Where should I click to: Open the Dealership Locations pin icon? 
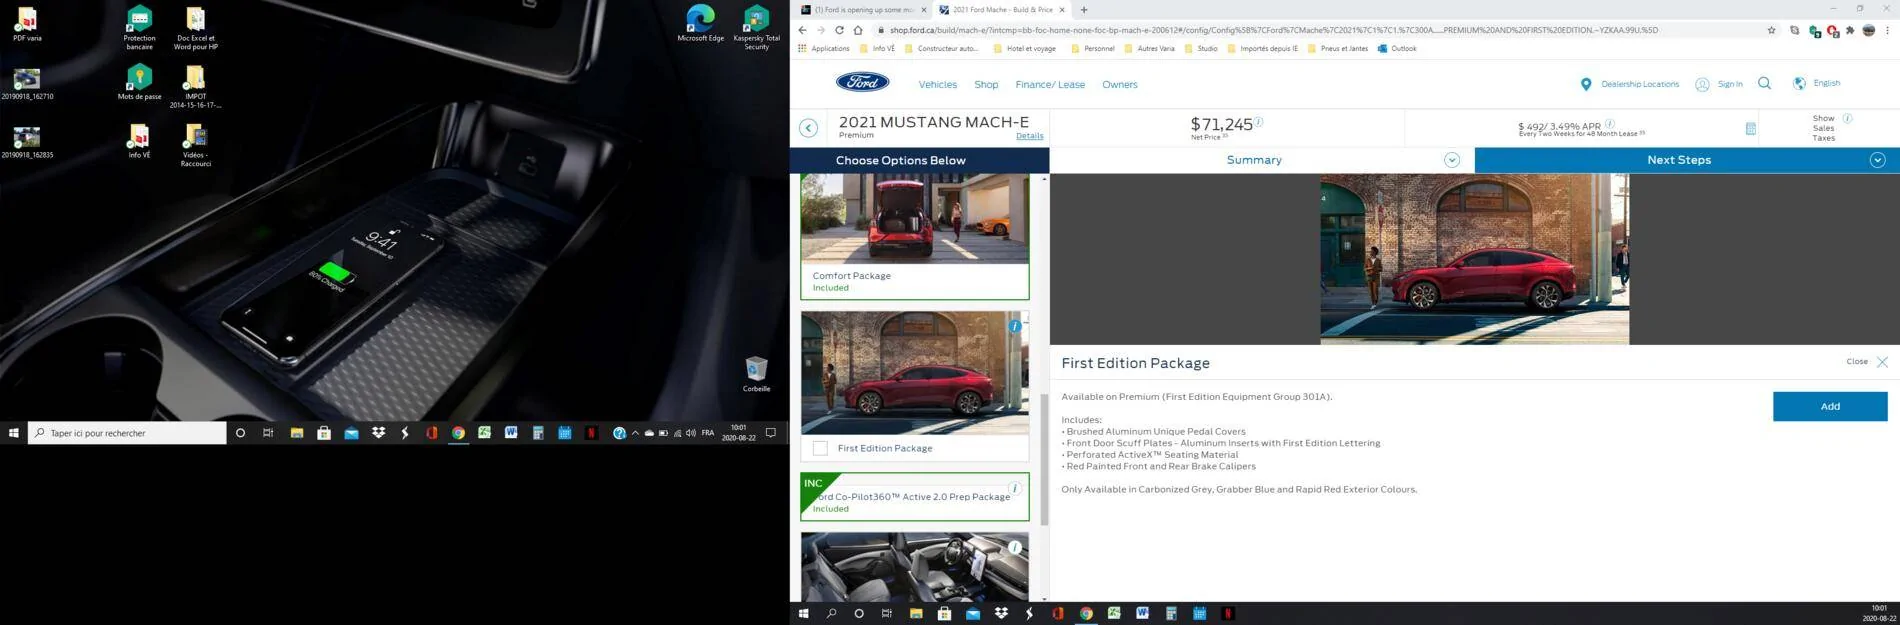1585,84
